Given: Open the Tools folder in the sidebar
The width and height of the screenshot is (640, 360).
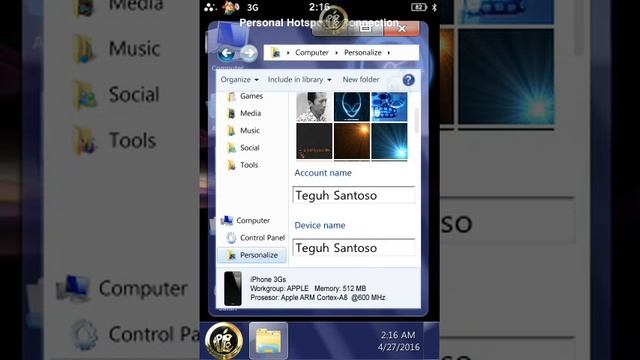Looking at the screenshot, I should (249, 165).
